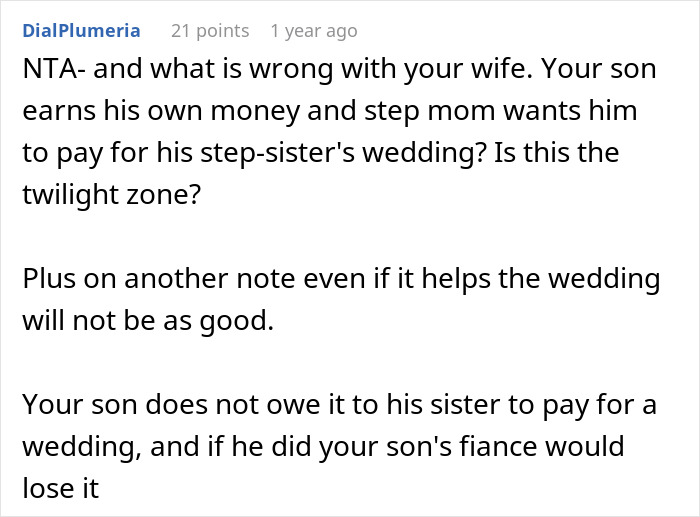Click the final words 'lose it'
Viewport: 700px width, 517px height.
click(56, 485)
